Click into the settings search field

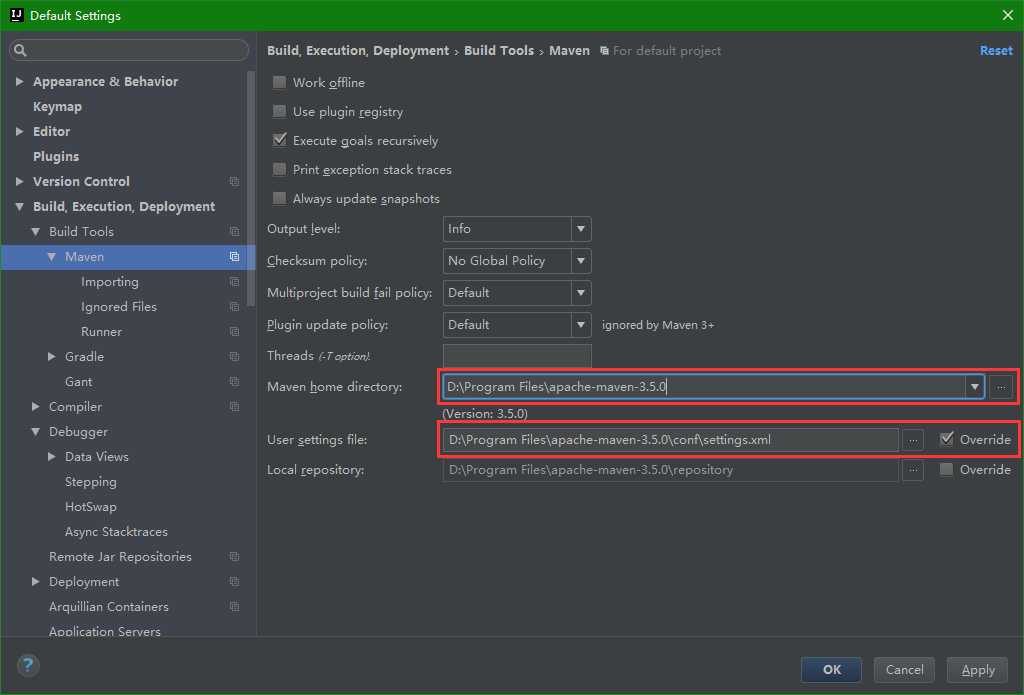[129, 50]
